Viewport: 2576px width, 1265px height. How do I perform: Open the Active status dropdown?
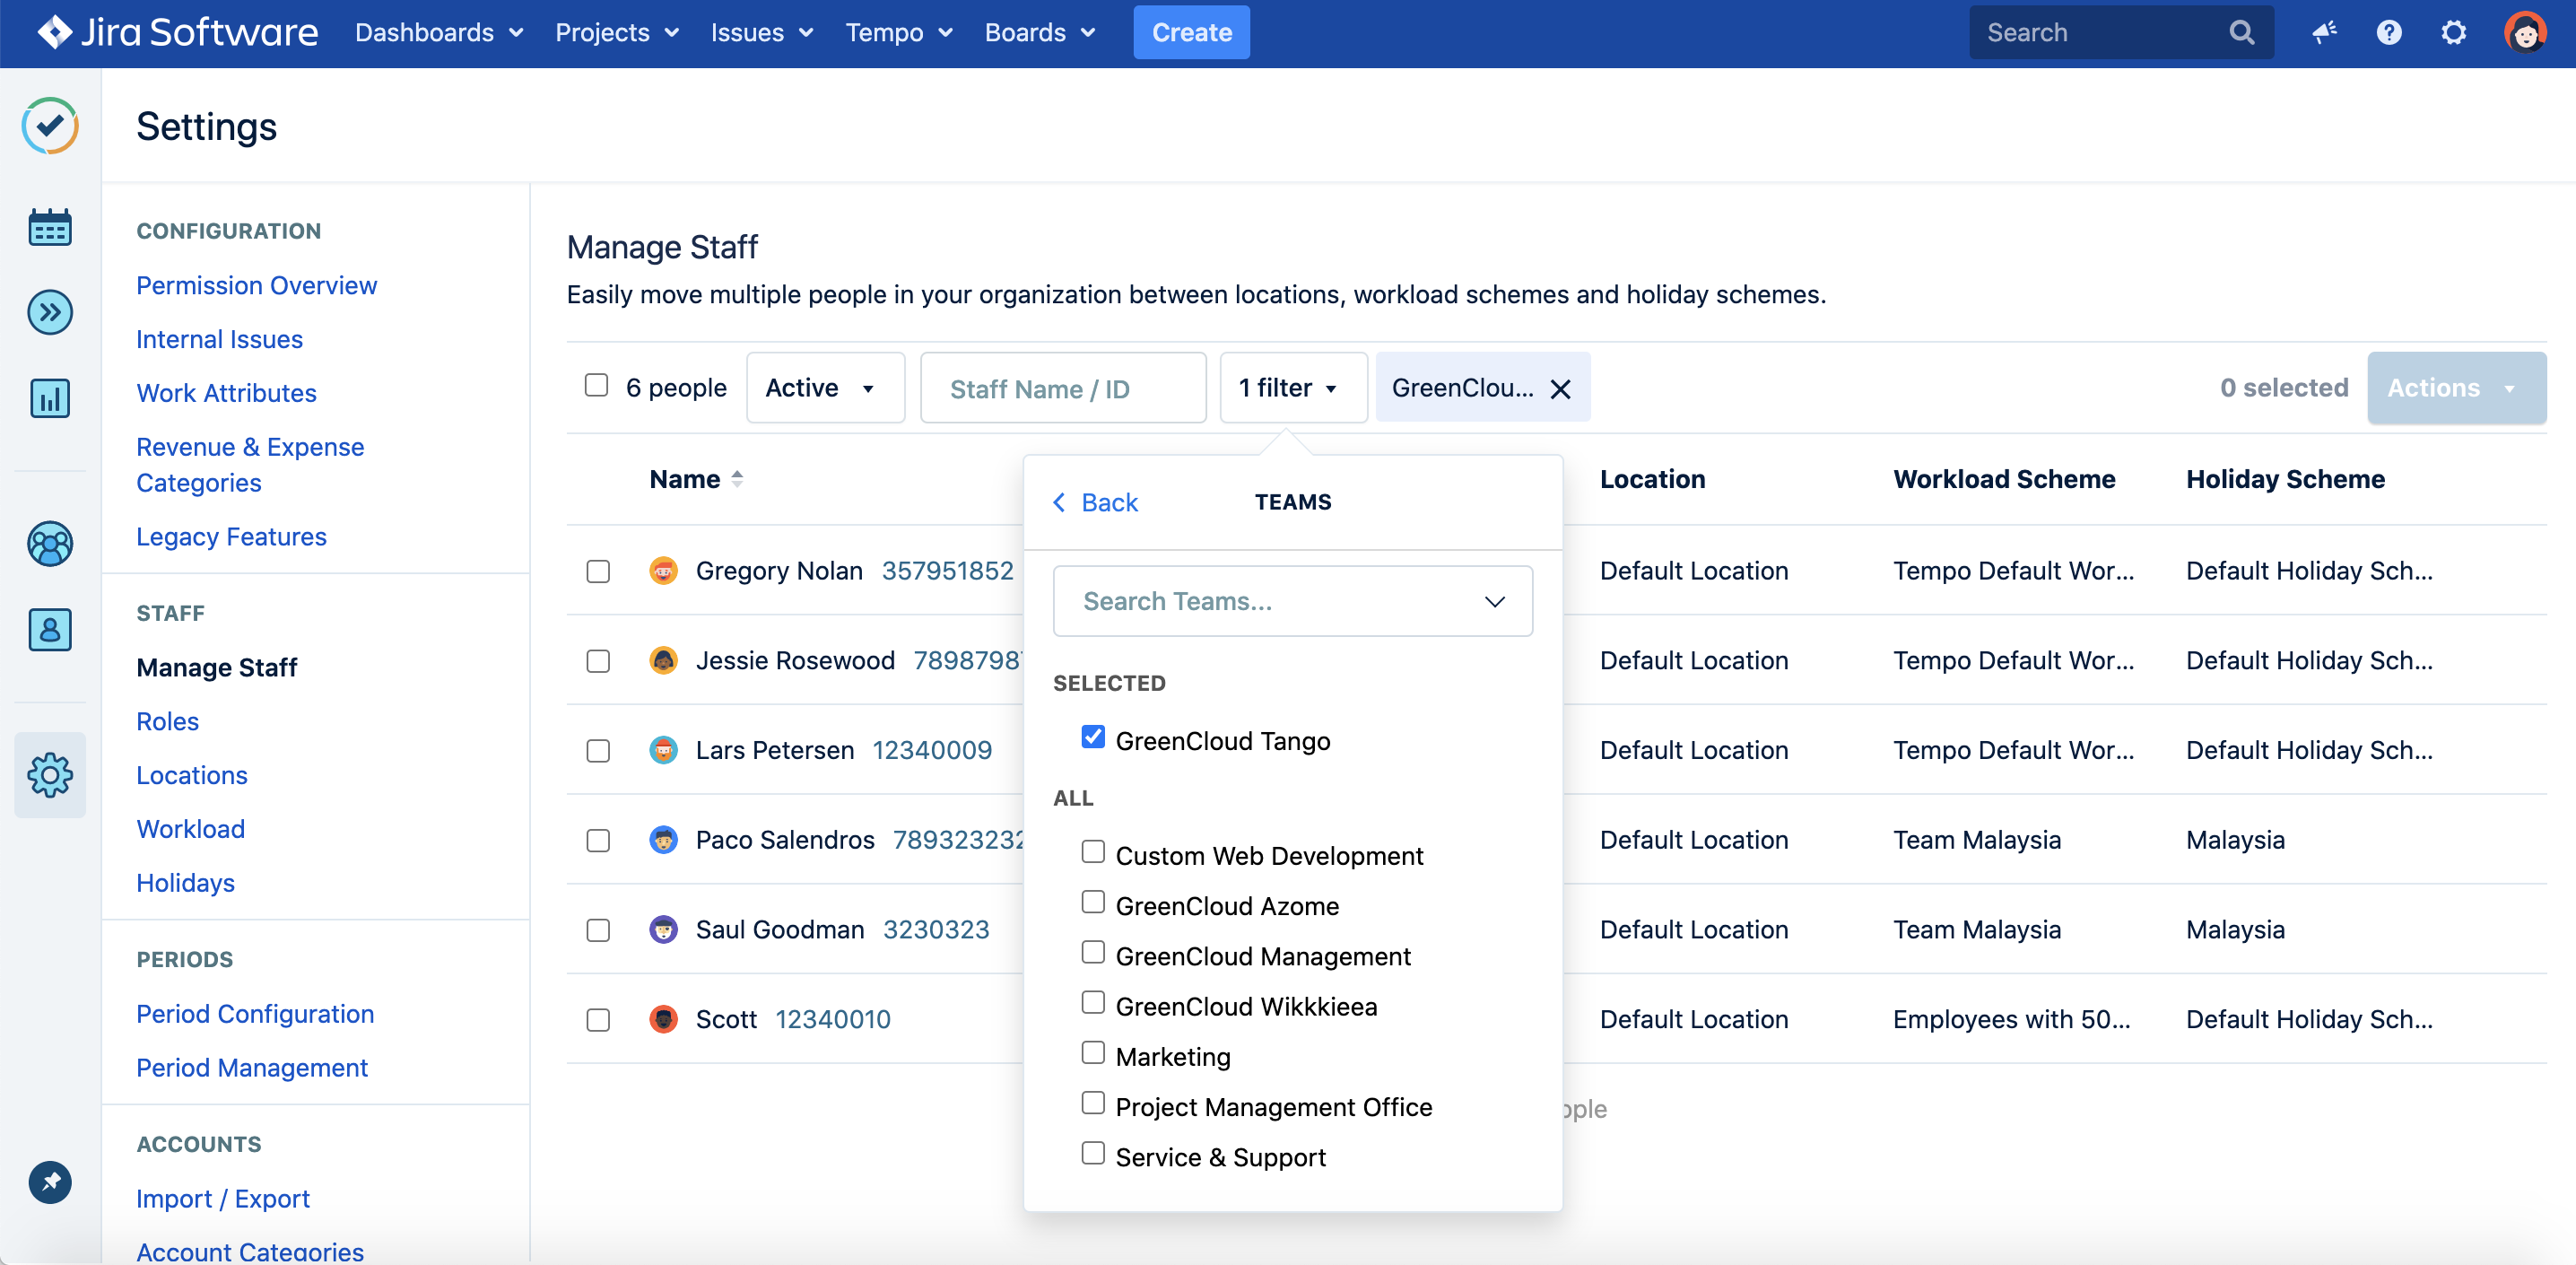tap(824, 388)
